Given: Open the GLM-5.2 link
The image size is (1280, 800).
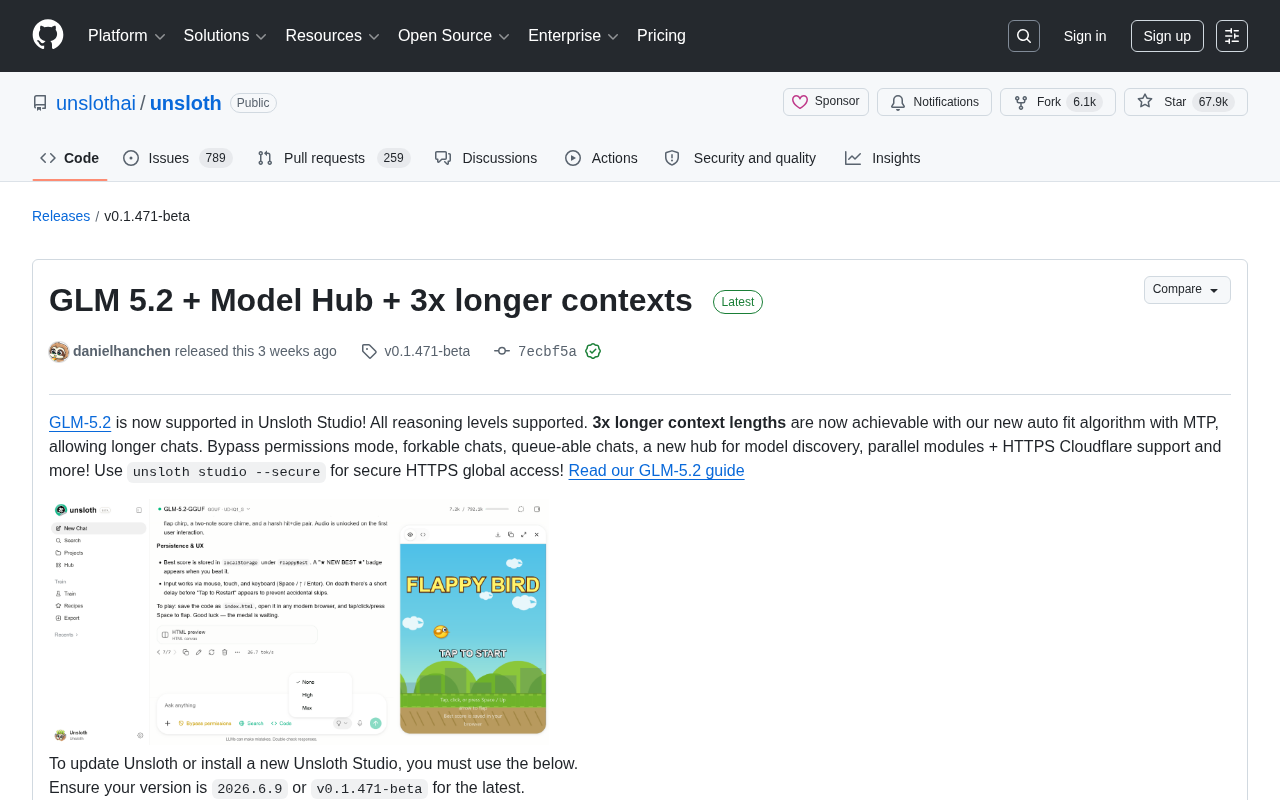Looking at the screenshot, I should pos(80,423).
